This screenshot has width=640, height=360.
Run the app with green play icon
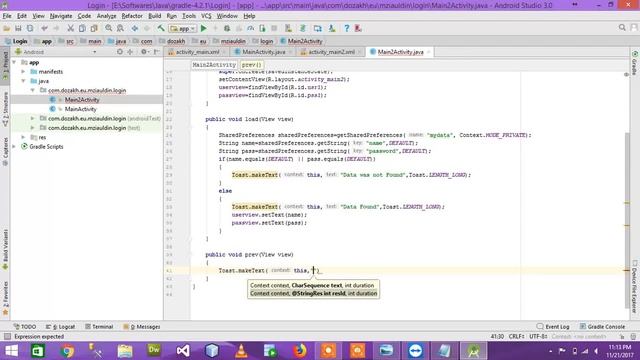204,28
